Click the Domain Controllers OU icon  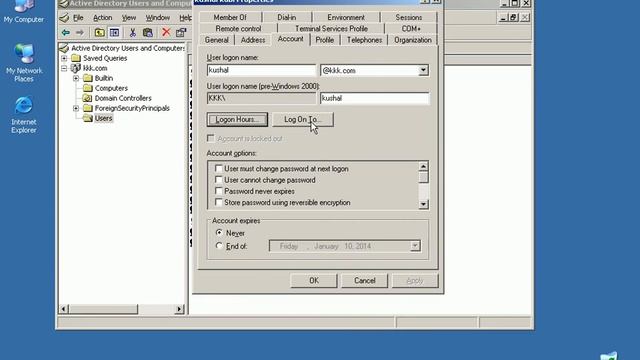click(87, 98)
